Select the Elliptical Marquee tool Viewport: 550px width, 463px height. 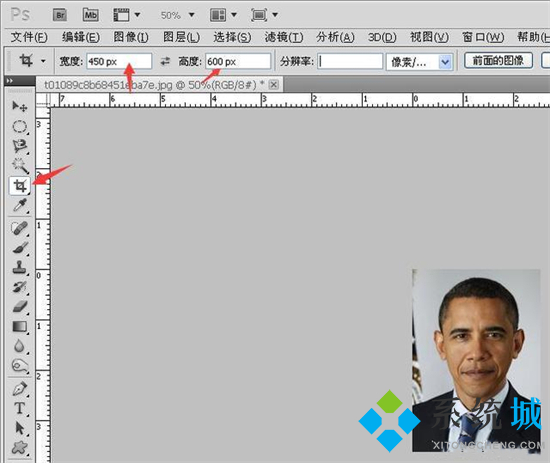[20, 127]
